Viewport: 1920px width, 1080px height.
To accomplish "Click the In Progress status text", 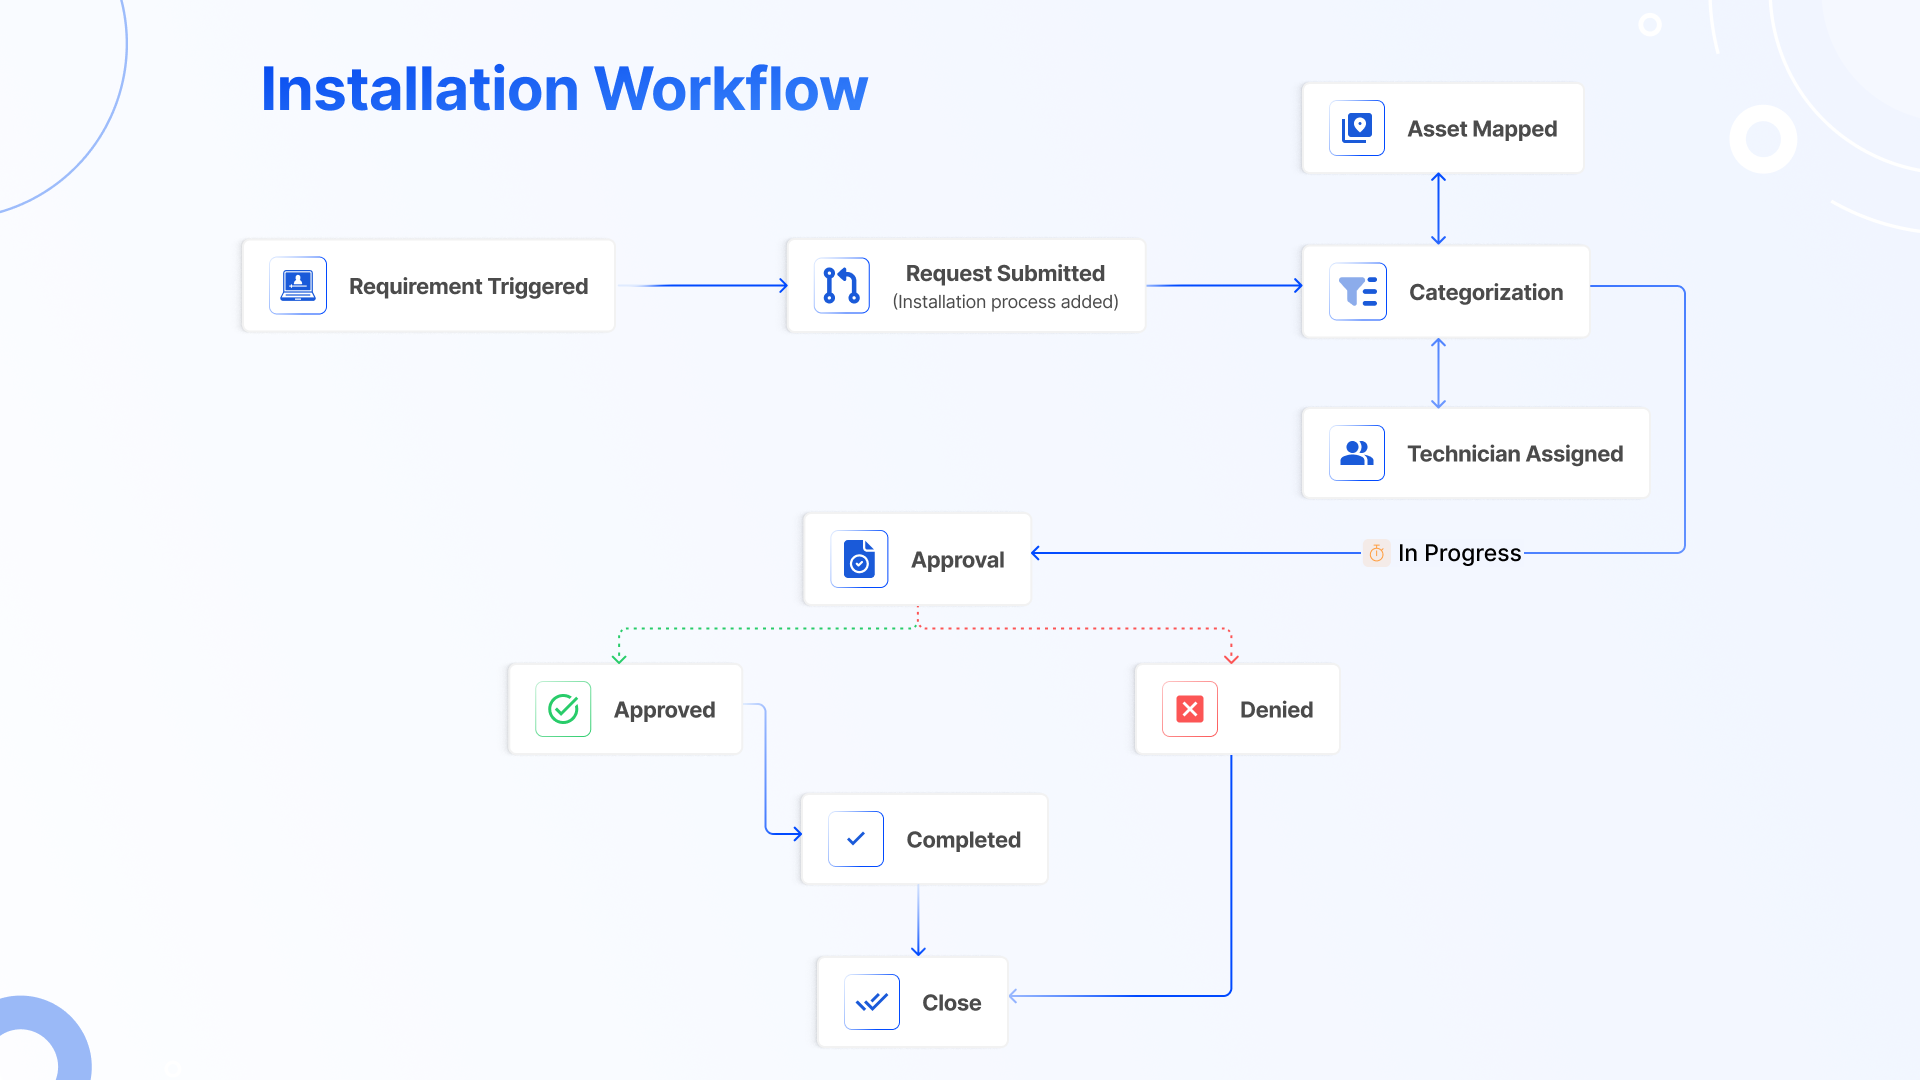I will click(1459, 553).
